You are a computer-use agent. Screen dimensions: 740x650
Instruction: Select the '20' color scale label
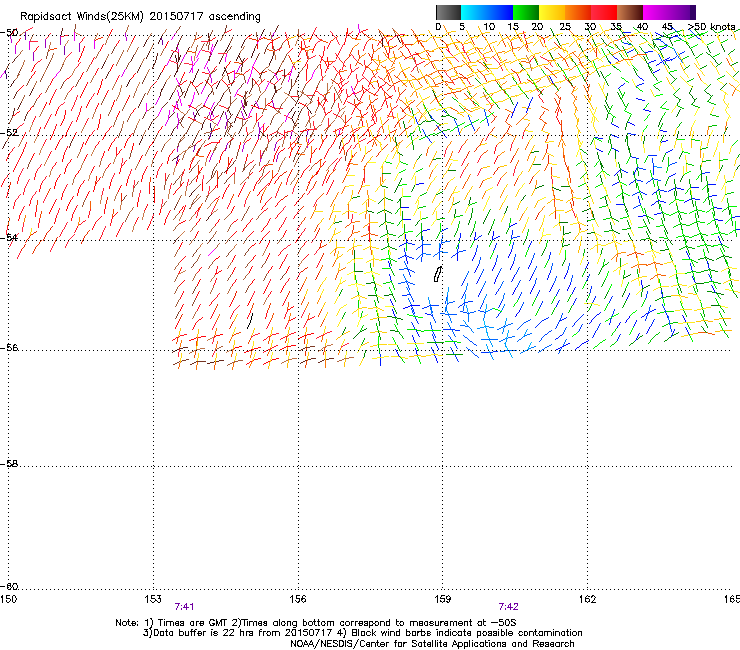537,27
